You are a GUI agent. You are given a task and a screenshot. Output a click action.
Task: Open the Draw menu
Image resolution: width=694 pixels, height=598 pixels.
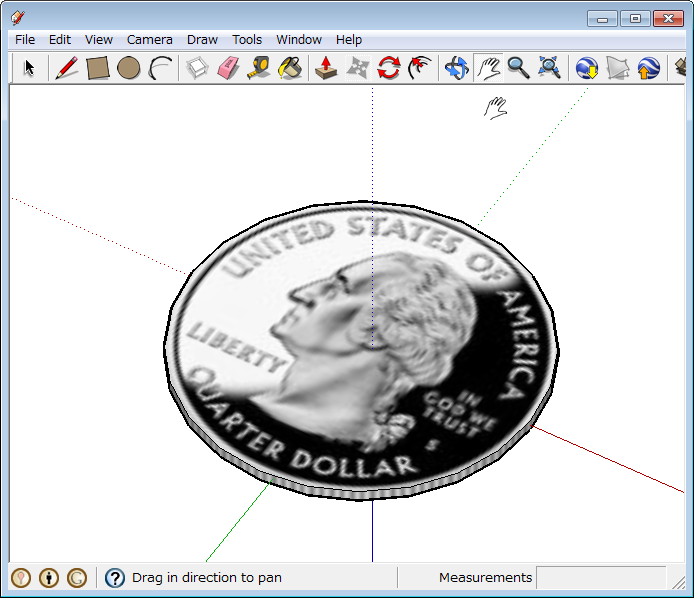202,40
